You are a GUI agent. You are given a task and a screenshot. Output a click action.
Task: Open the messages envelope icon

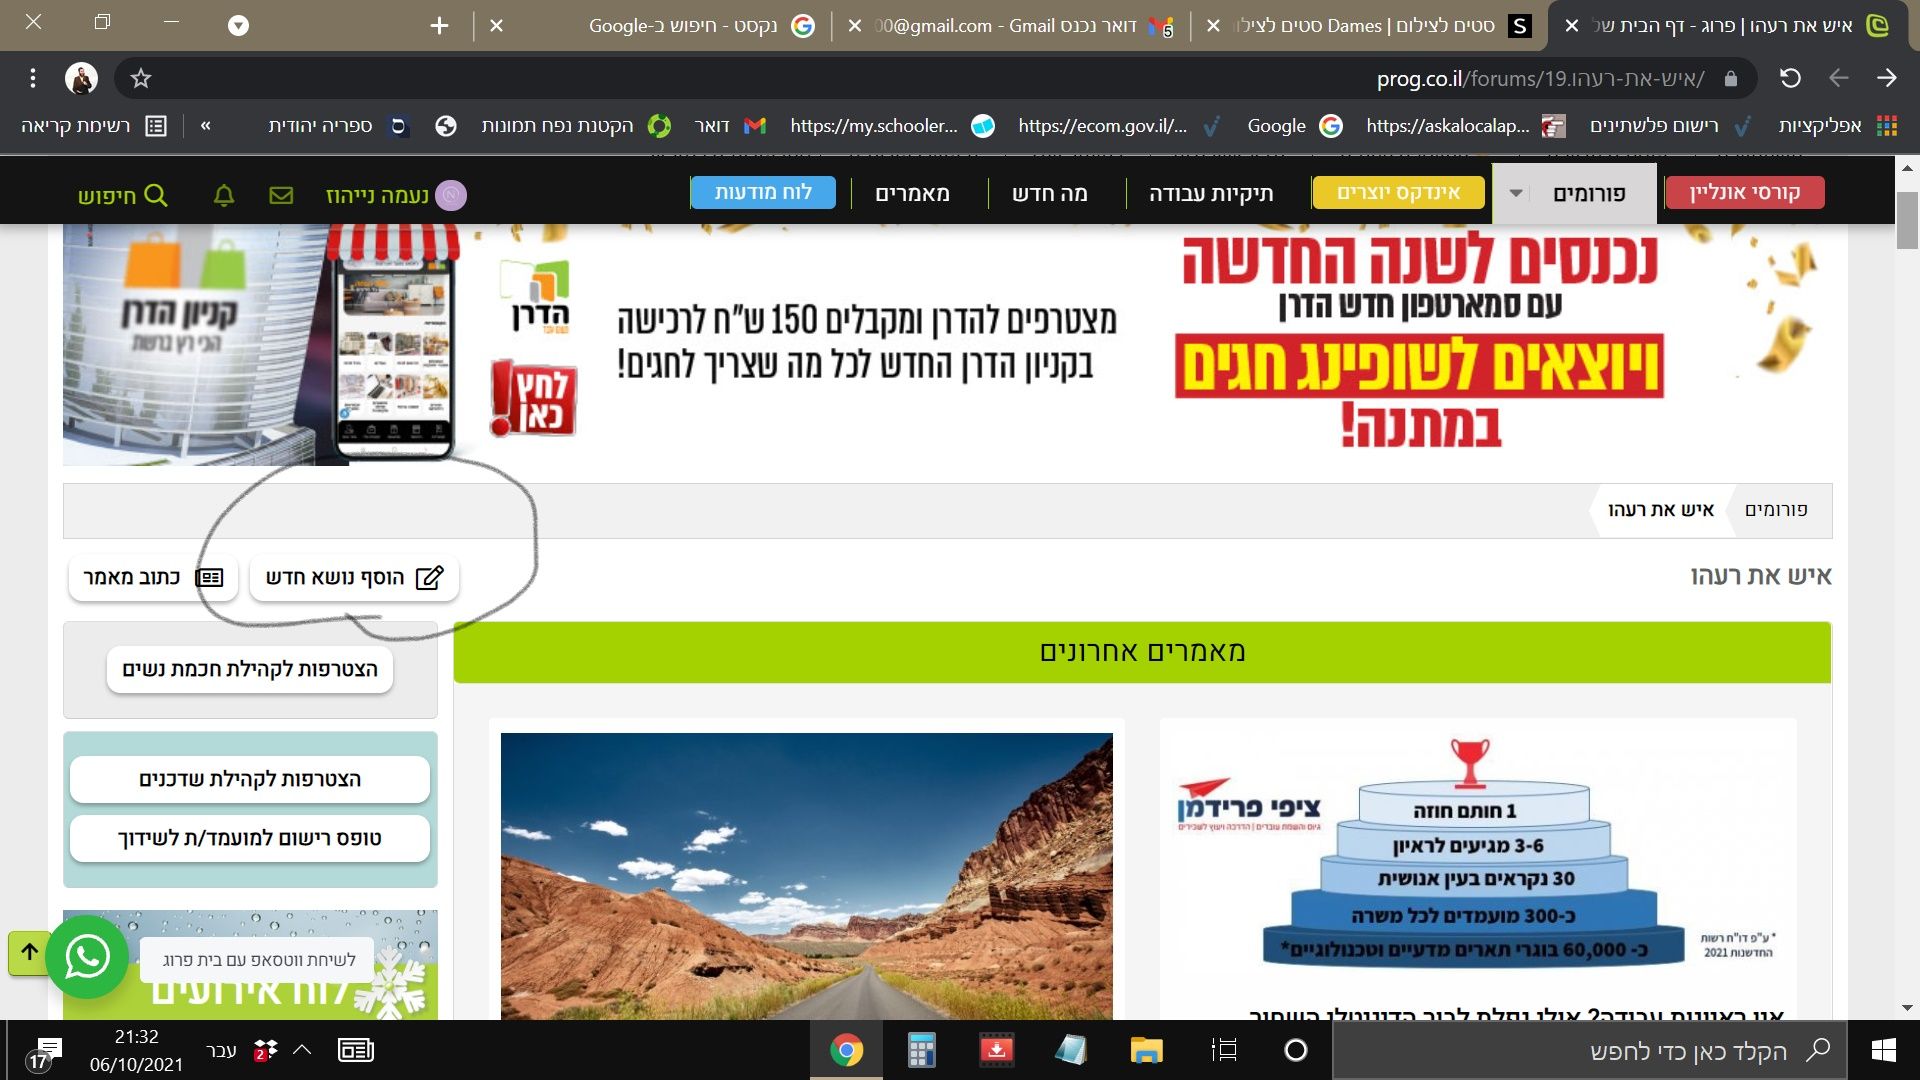tap(282, 195)
